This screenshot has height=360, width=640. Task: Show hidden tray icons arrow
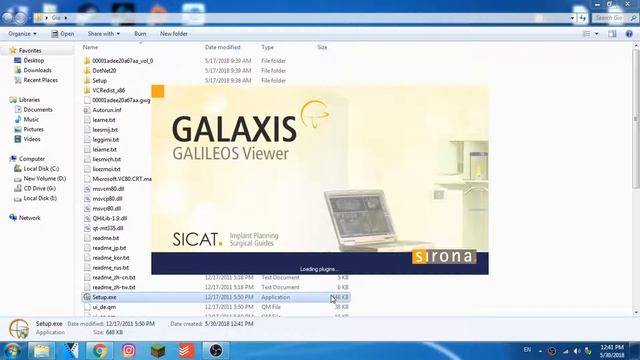tap(540, 351)
